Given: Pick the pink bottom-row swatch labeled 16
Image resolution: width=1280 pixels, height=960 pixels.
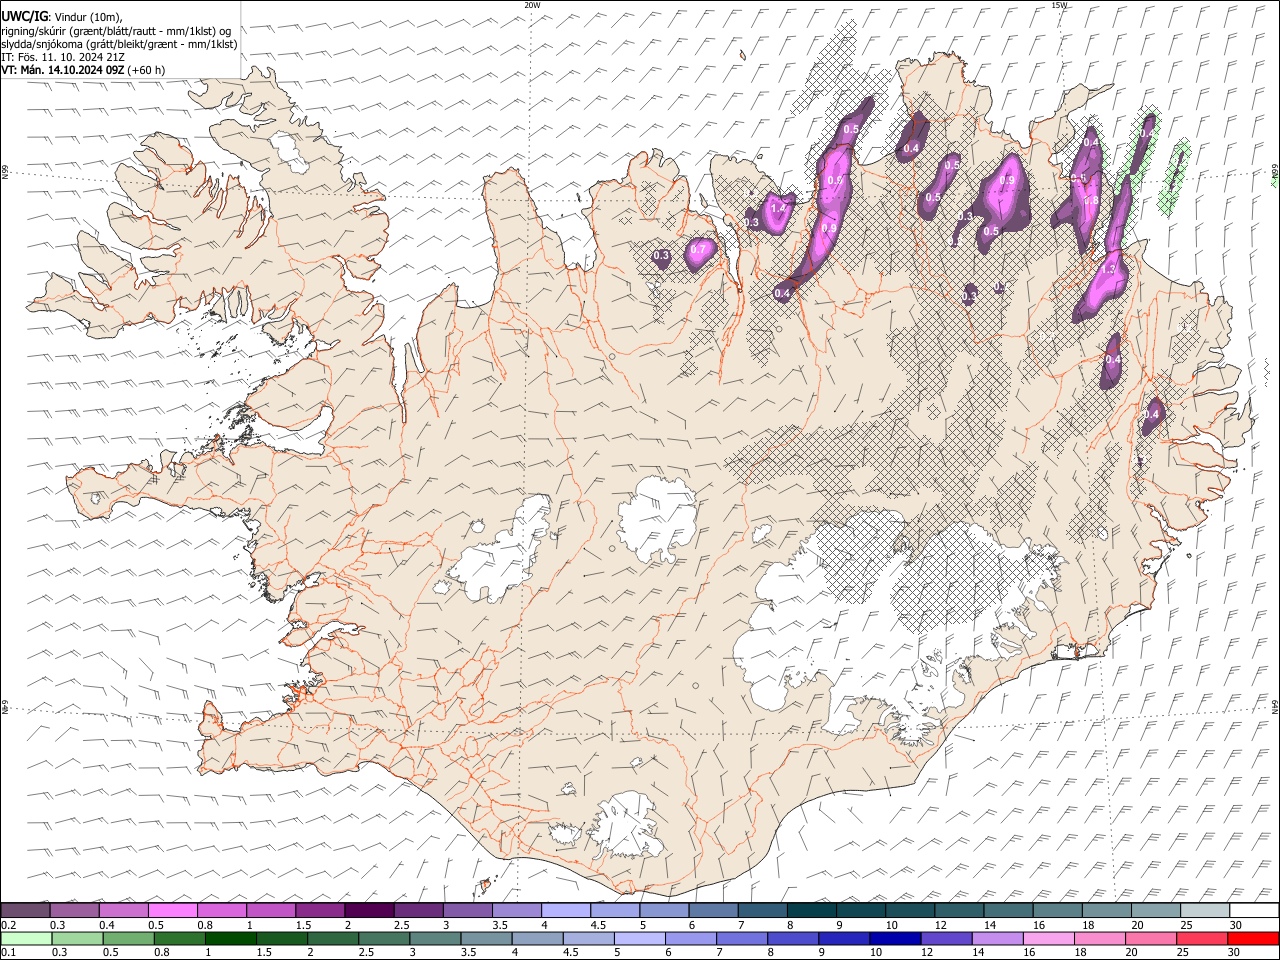Looking at the screenshot, I should coord(1048,939).
